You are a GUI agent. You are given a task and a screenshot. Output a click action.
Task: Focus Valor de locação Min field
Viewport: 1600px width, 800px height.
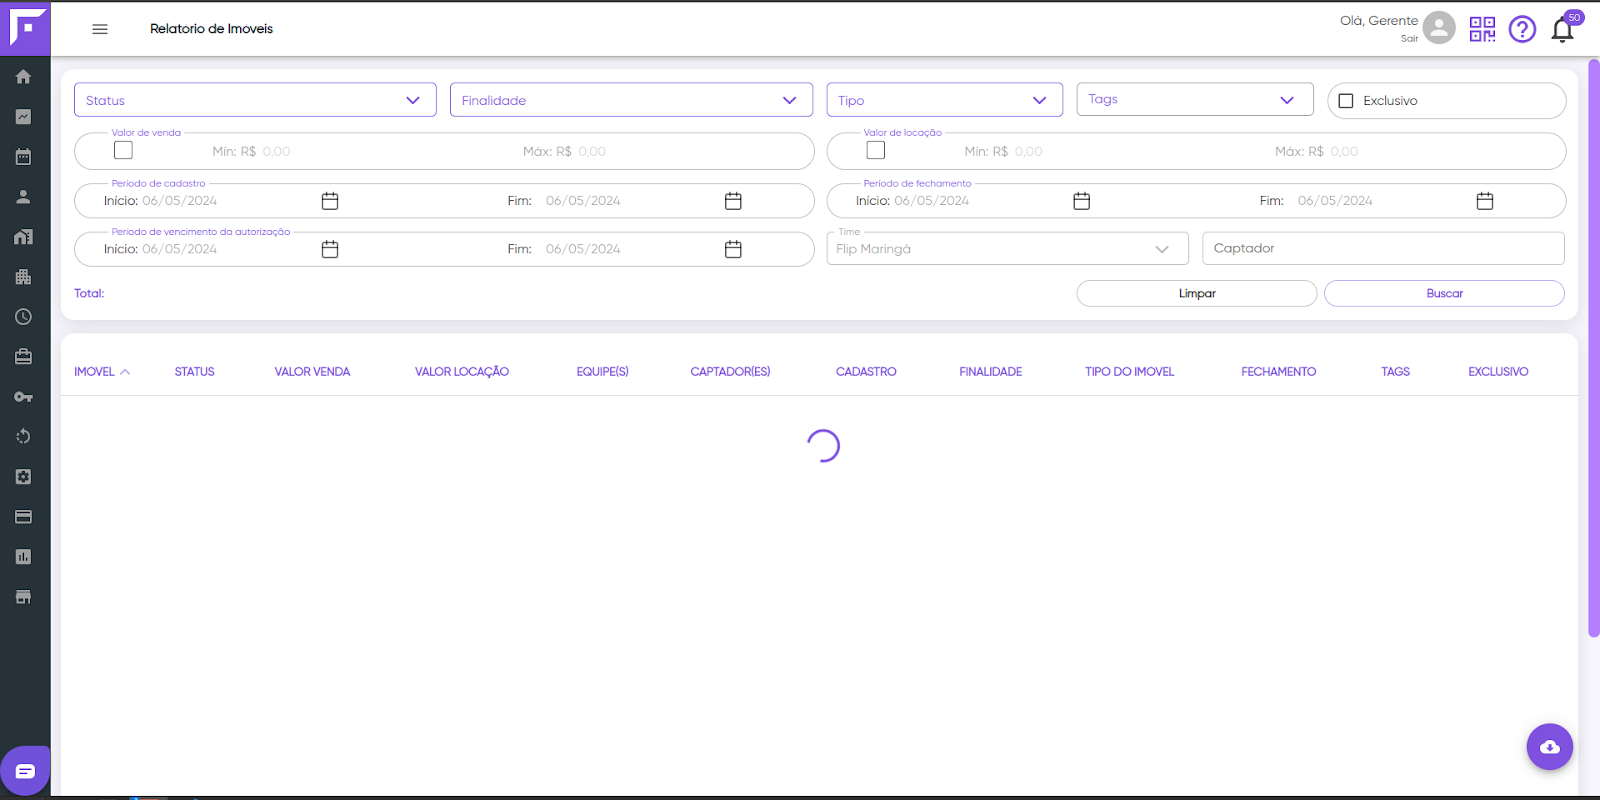pyautogui.click(x=1028, y=152)
